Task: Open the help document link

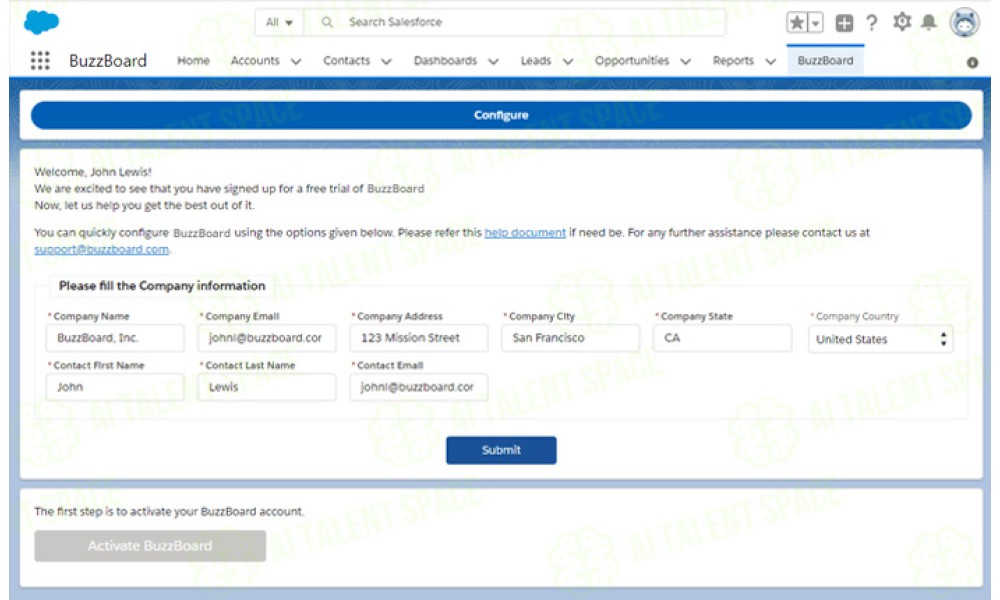Action: (x=525, y=233)
